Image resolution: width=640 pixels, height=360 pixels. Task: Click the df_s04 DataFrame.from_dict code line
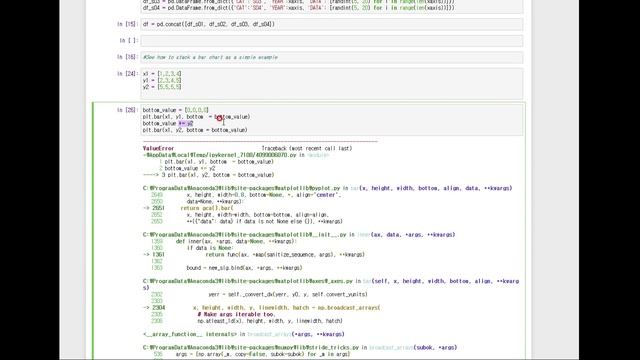pos(298,8)
